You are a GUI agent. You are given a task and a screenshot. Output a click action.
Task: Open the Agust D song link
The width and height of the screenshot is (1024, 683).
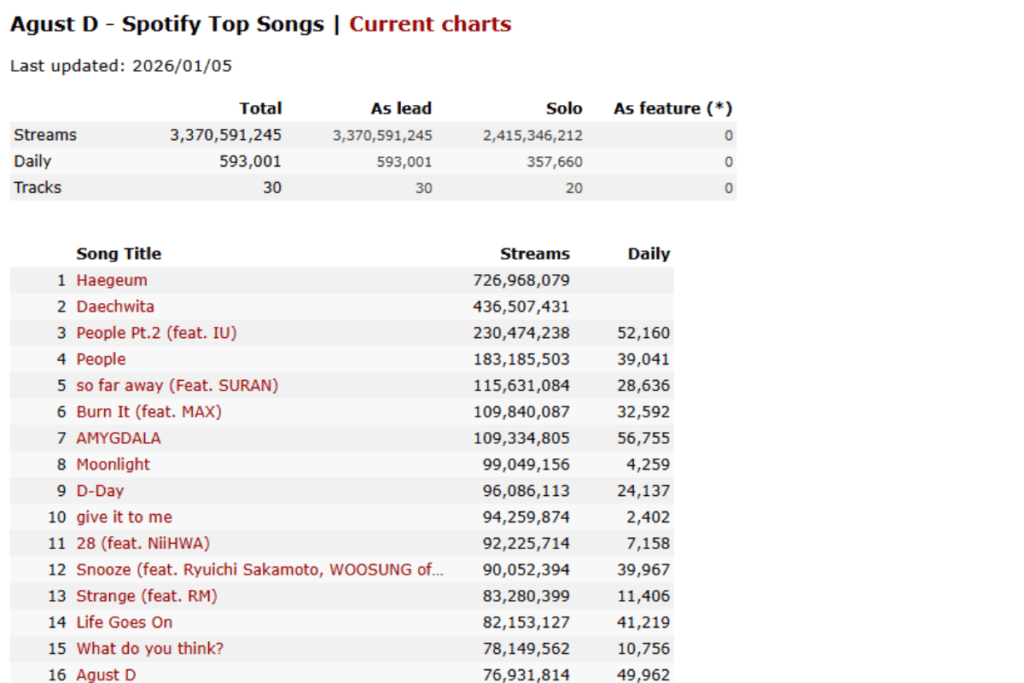pyautogui.click(x=106, y=675)
